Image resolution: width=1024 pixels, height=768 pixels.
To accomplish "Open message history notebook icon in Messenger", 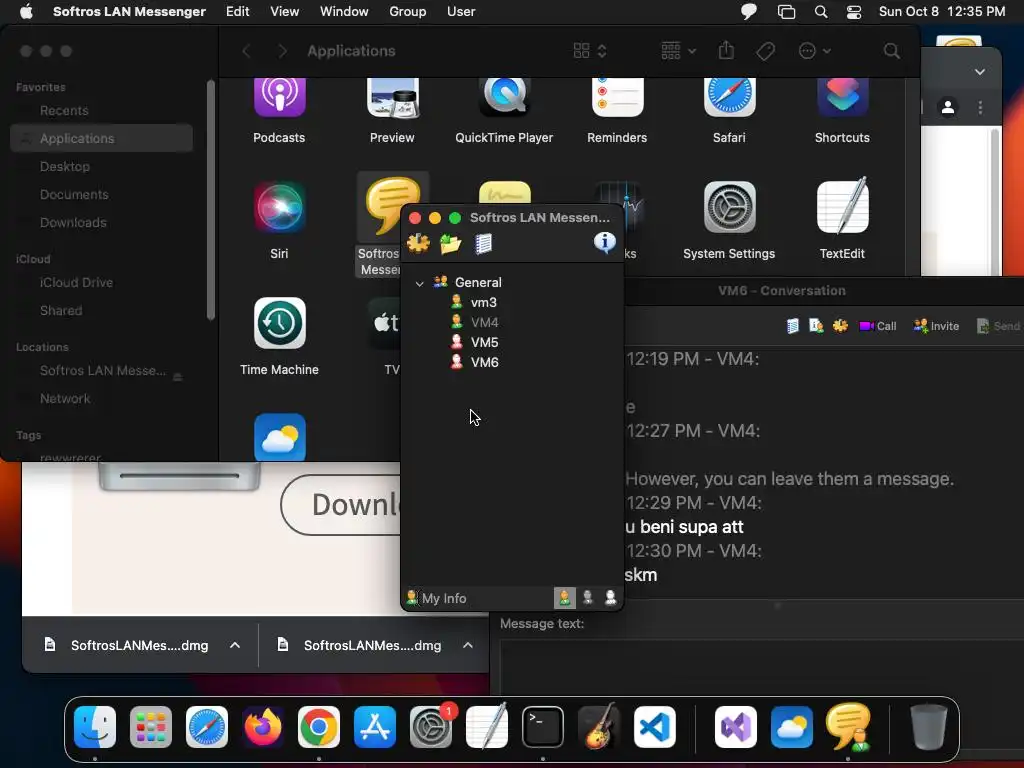I will pyautogui.click(x=483, y=244).
